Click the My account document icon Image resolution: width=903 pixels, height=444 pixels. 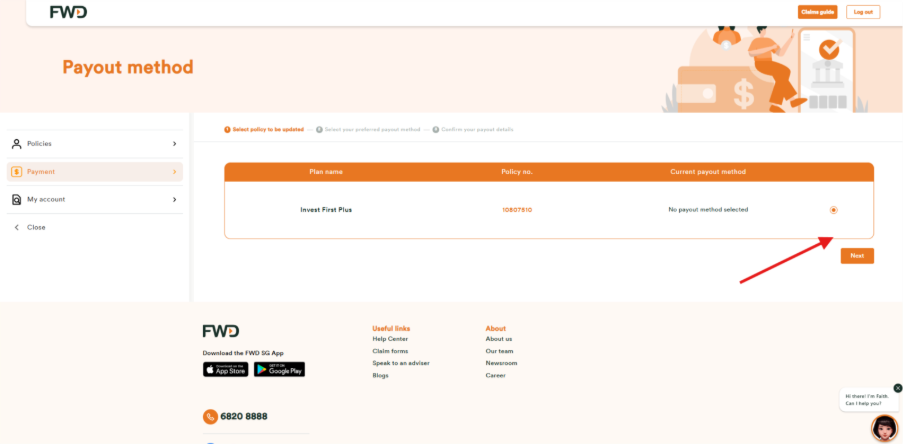pos(16,199)
